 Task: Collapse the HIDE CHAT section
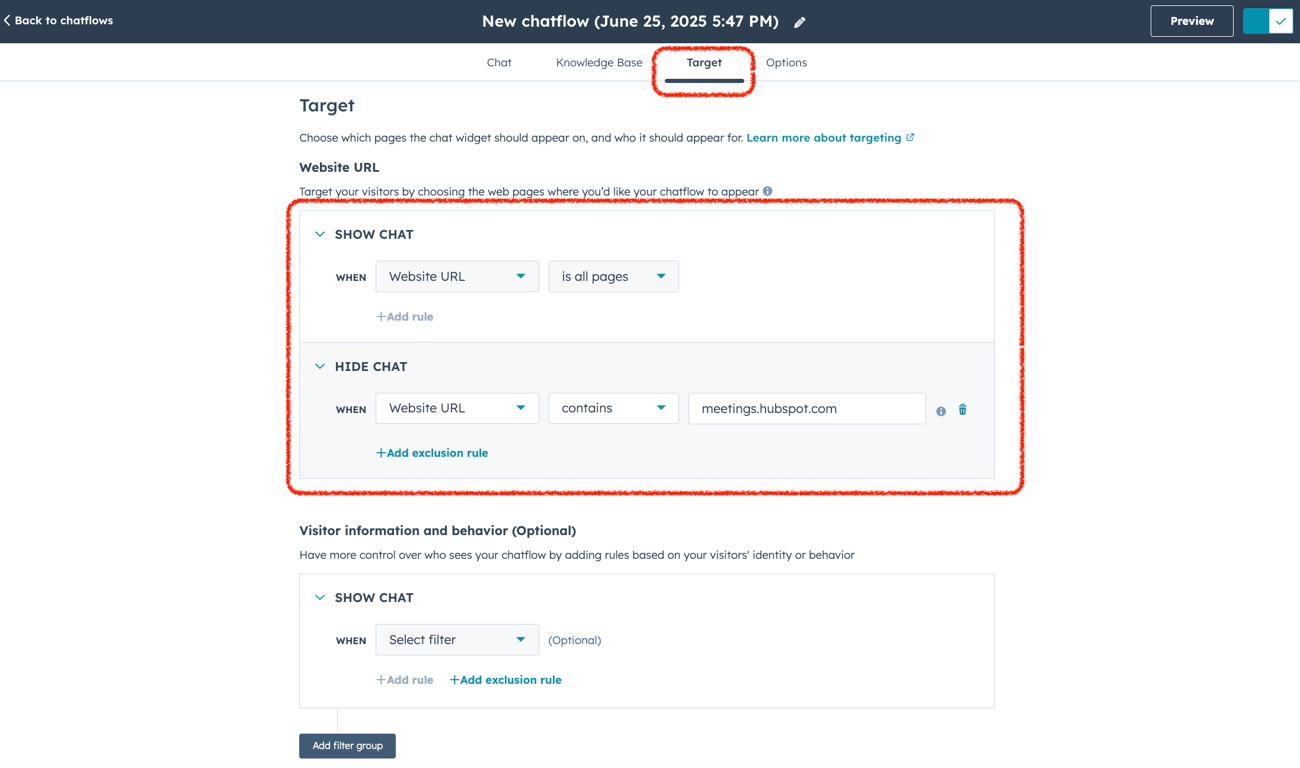[x=320, y=366]
